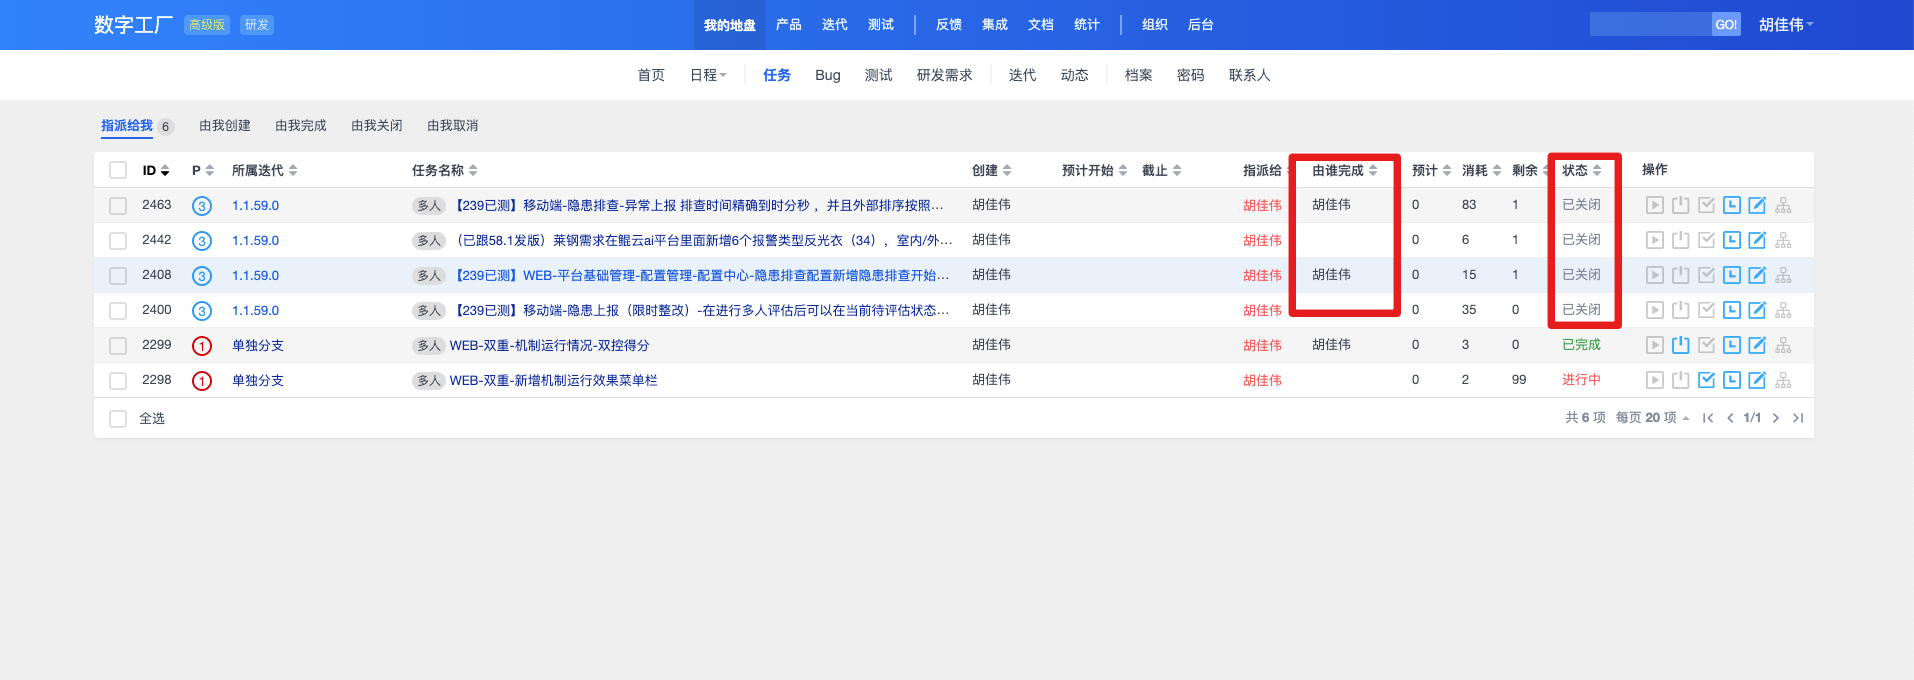Screen dimensions: 1914x680
Task: Go to the last page of results
Action: 1797,418
